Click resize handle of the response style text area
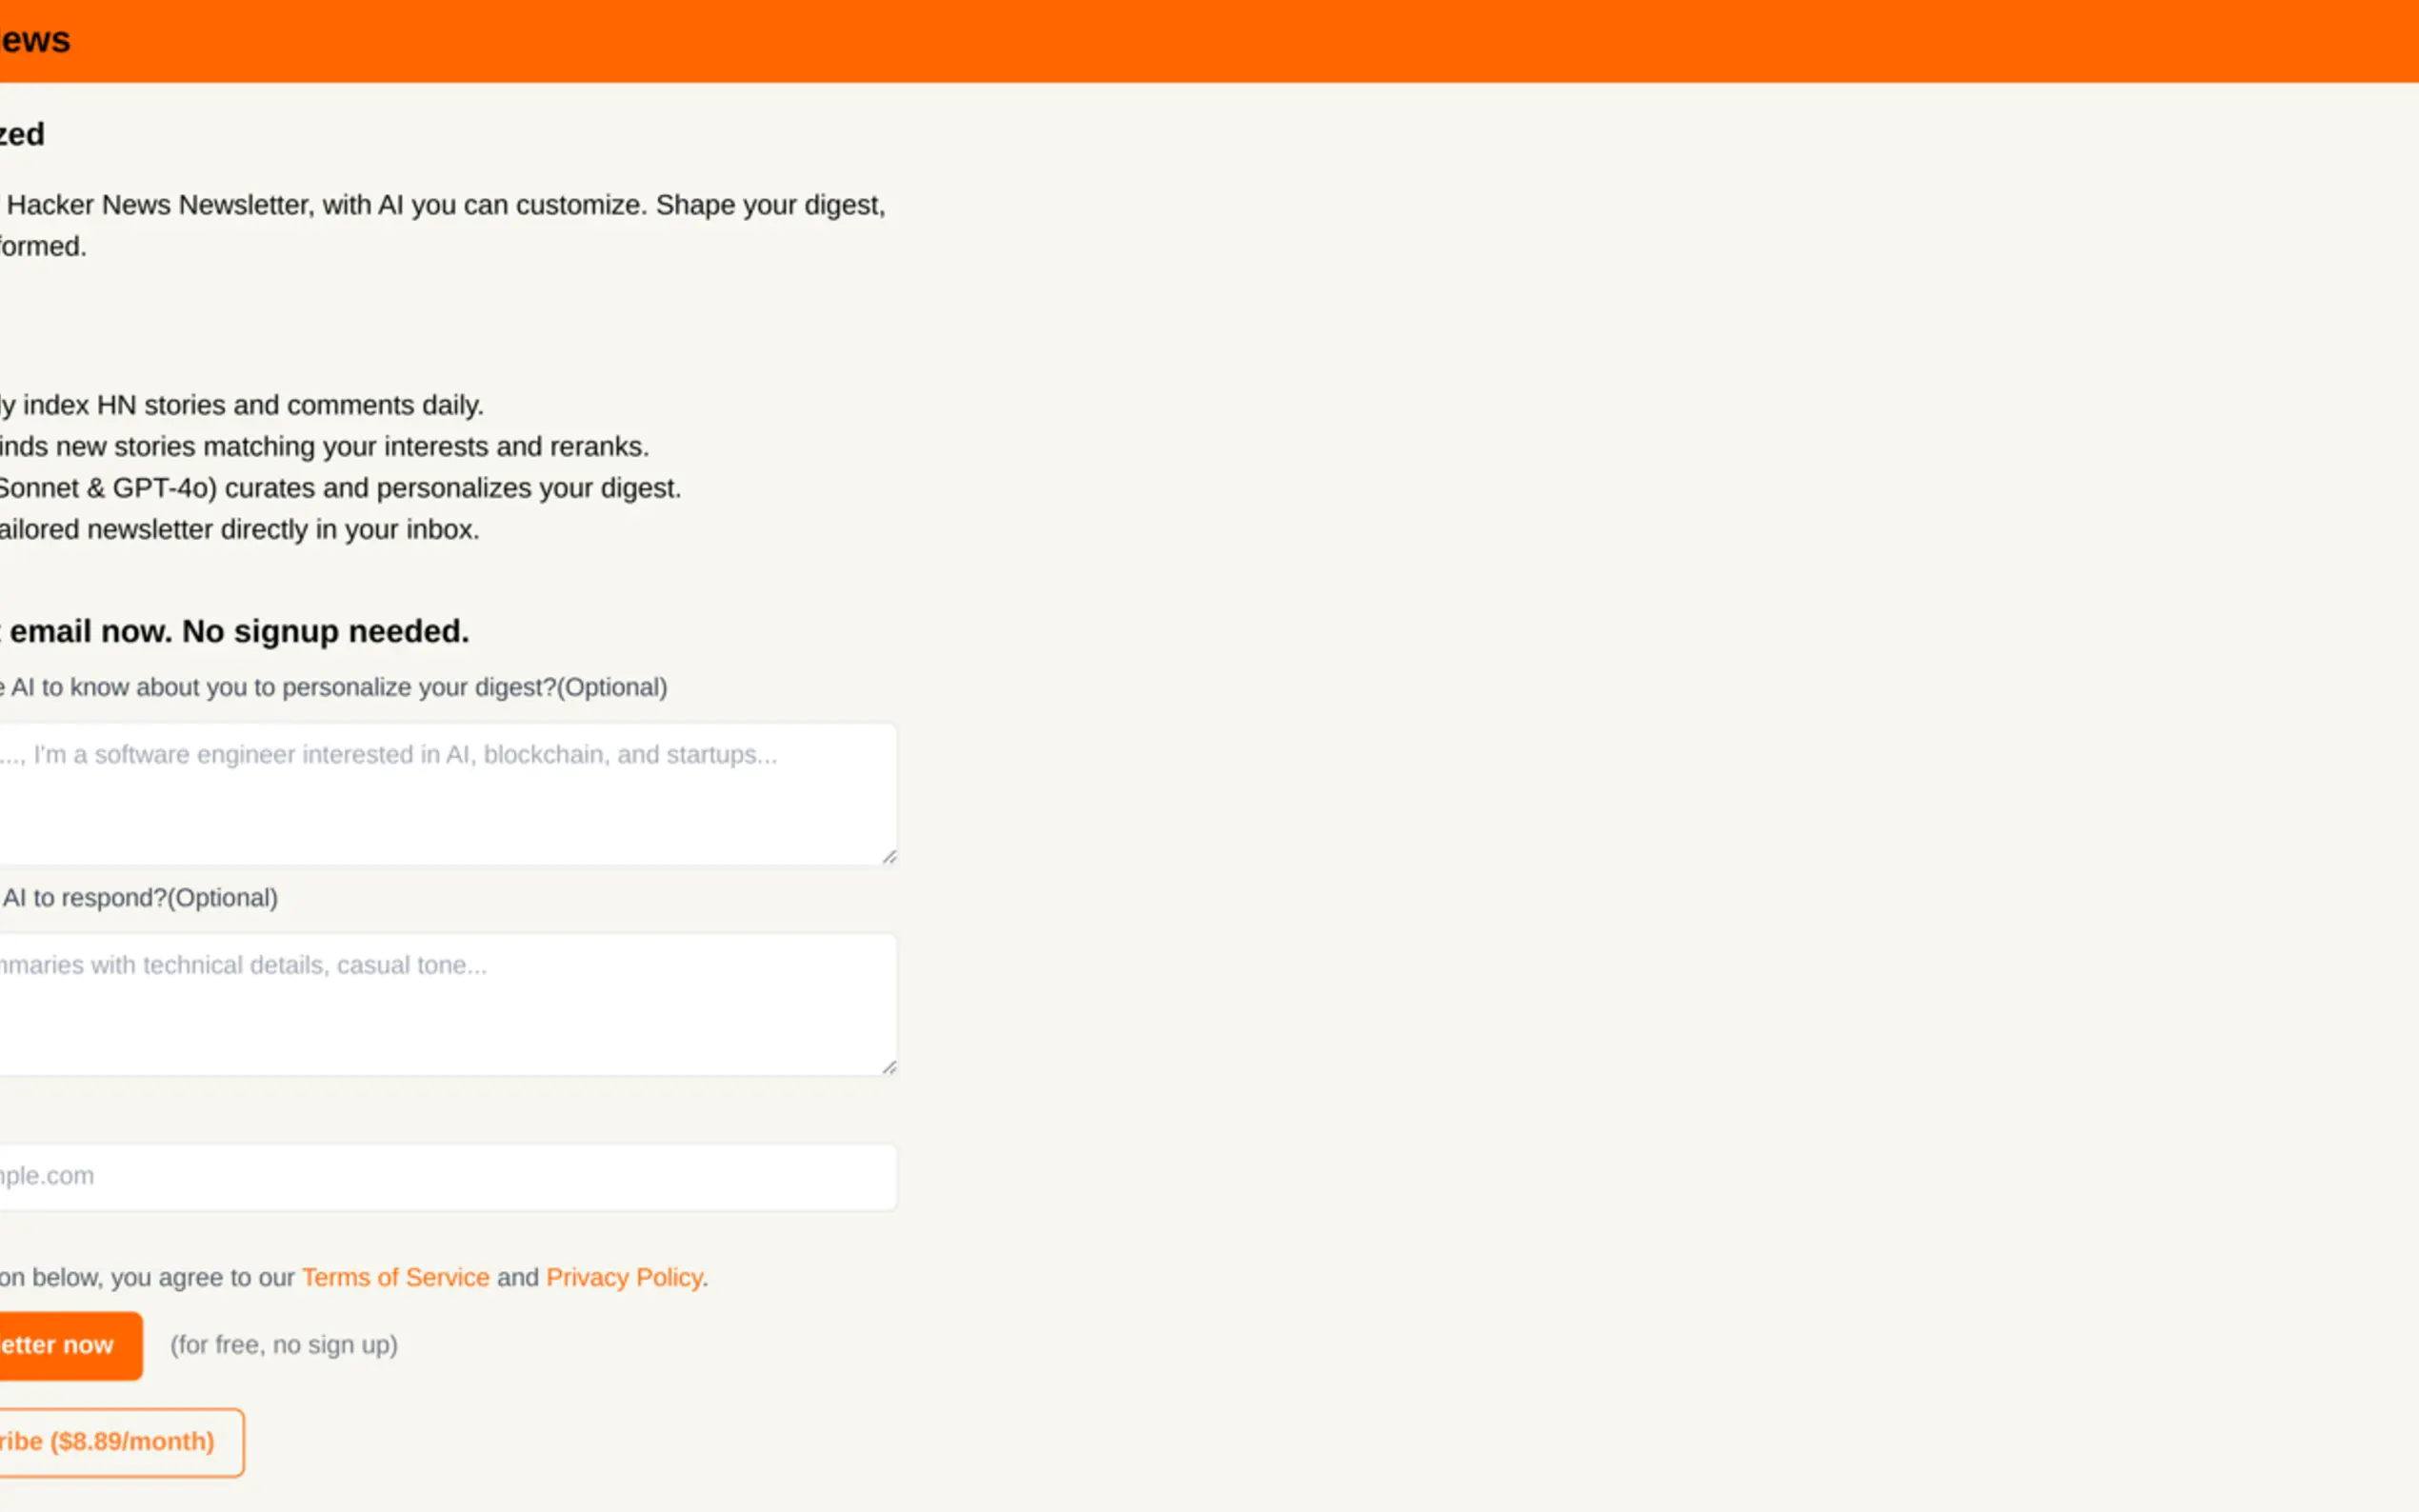Viewport: 2419px width, 1512px height. (889, 1067)
